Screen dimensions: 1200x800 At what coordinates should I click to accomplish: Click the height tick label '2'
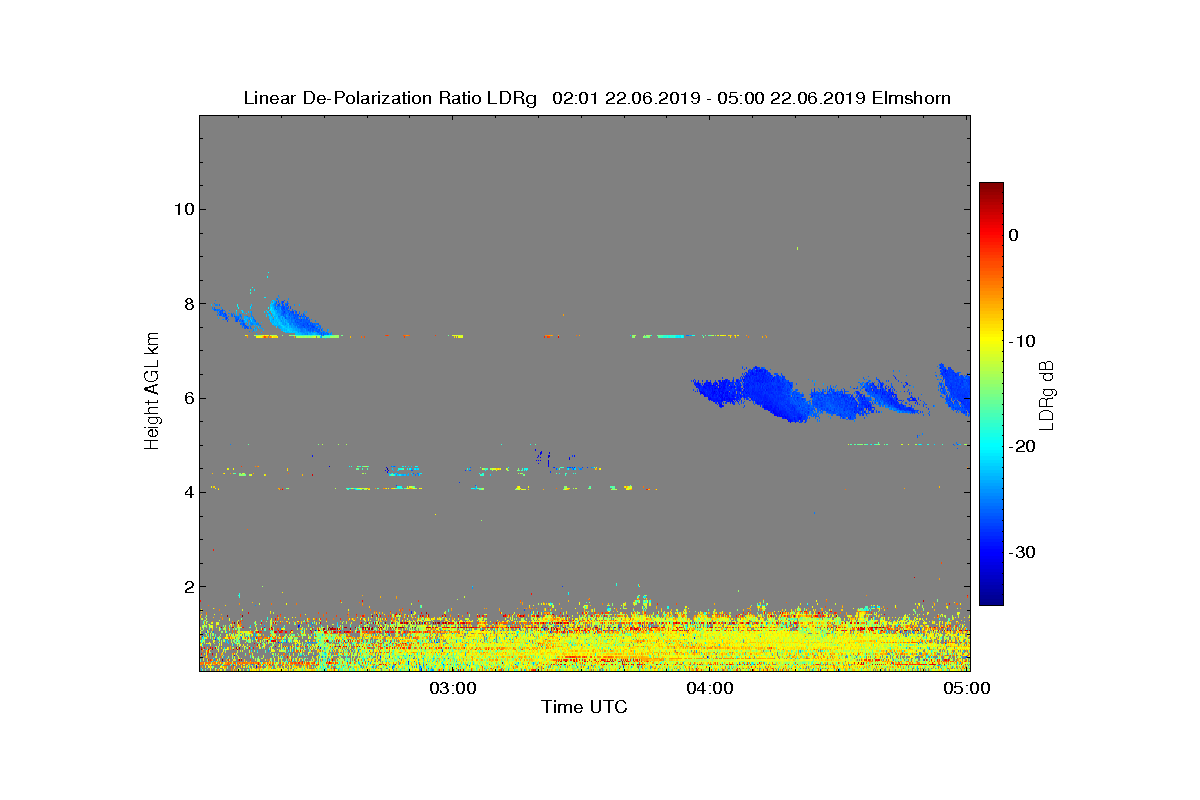point(188,587)
